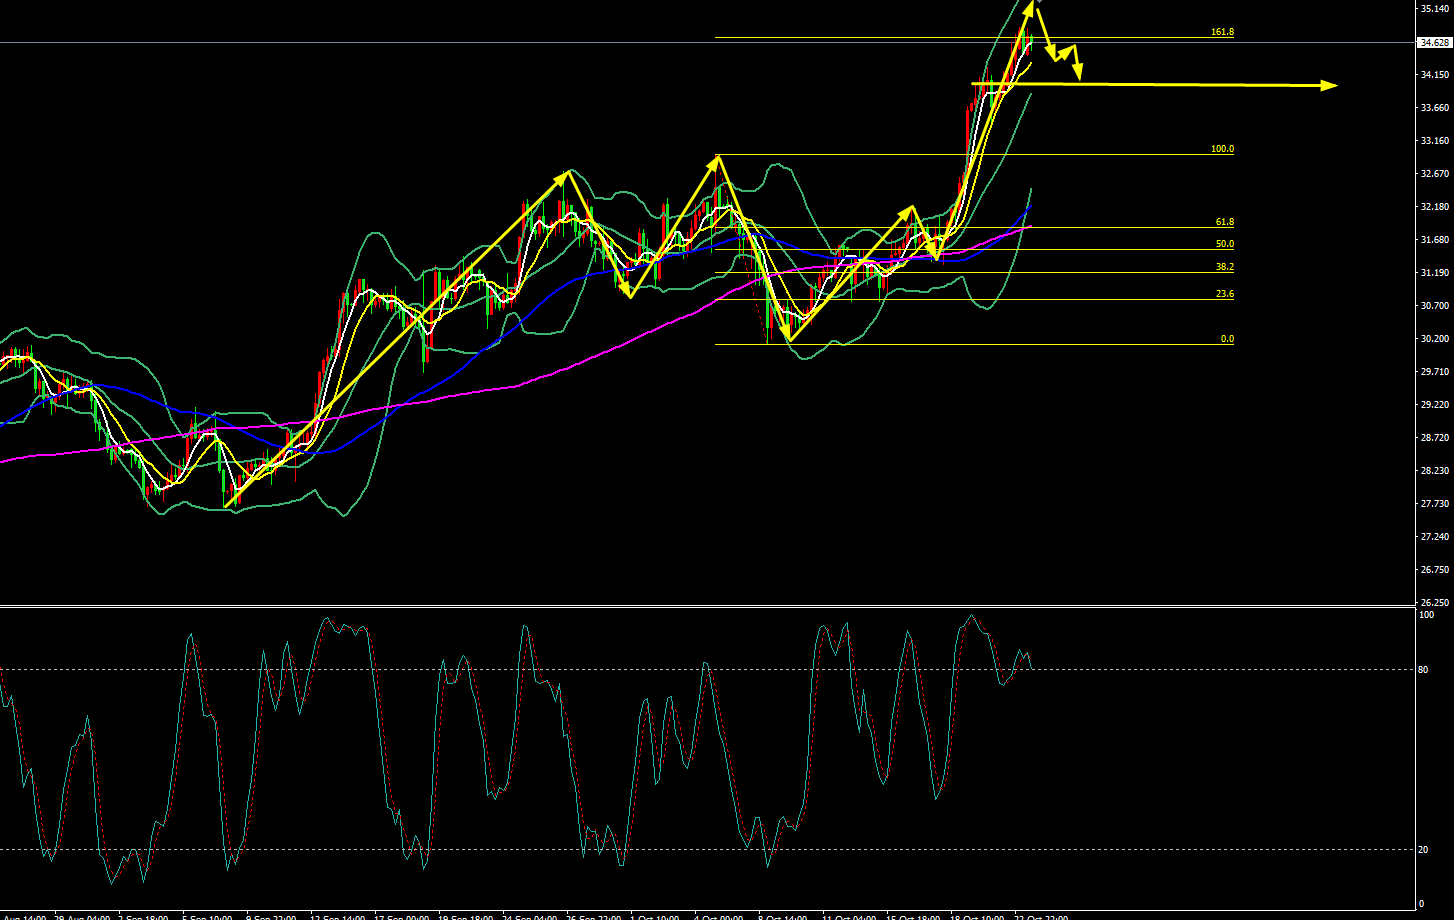Image resolution: width=1454 pixels, height=920 pixels.
Task: Click the 30.700 price axis label
Action: tap(1433, 306)
